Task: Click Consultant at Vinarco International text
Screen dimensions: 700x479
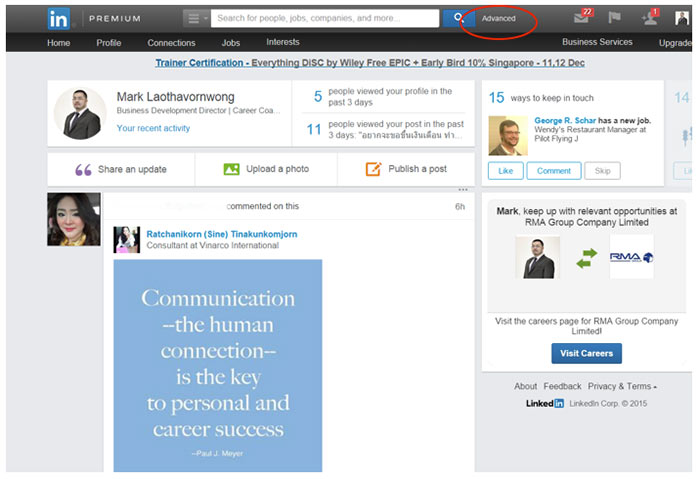Action: (x=212, y=246)
